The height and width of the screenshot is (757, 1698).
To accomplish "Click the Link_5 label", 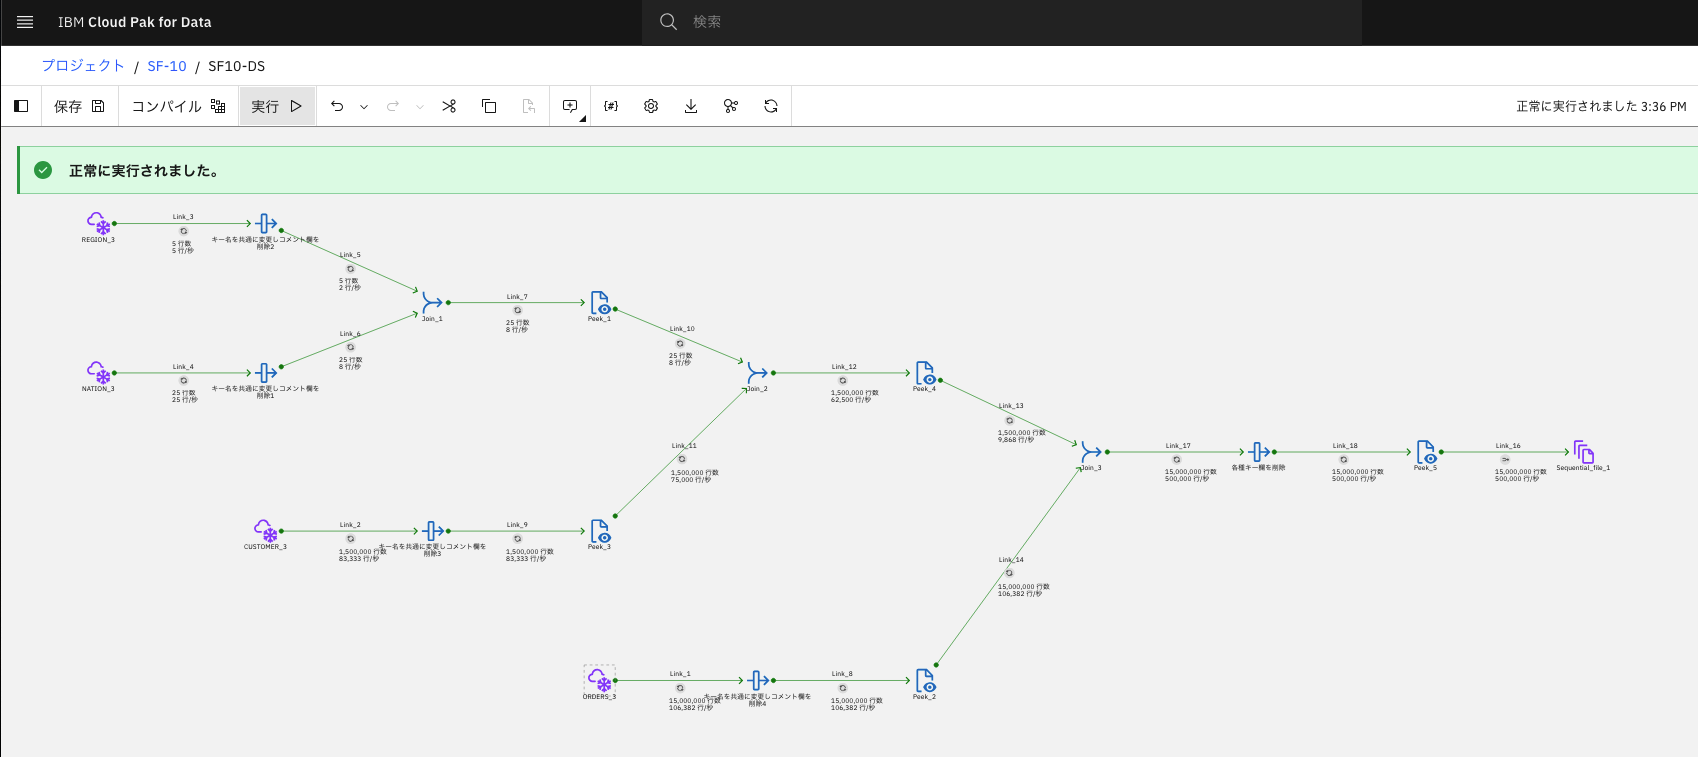I will click(350, 255).
